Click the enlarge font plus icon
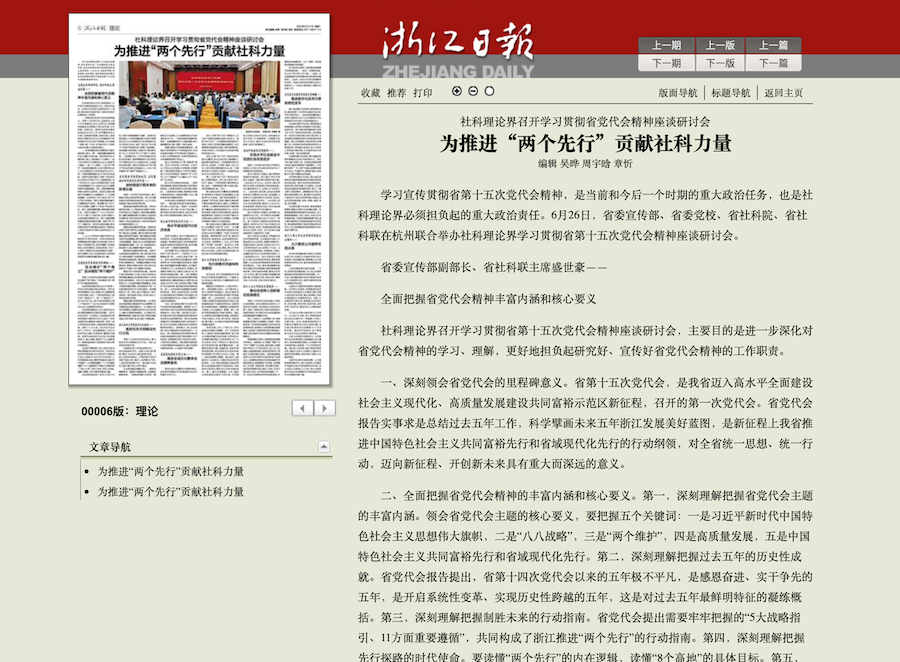Image resolution: width=900 pixels, height=662 pixels. [x=457, y=91]
